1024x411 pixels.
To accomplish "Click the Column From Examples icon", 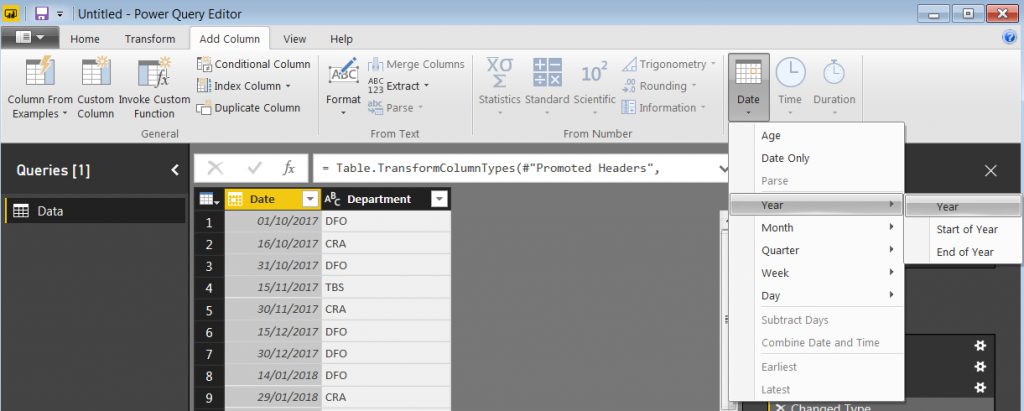I will [x=38, y=72].
